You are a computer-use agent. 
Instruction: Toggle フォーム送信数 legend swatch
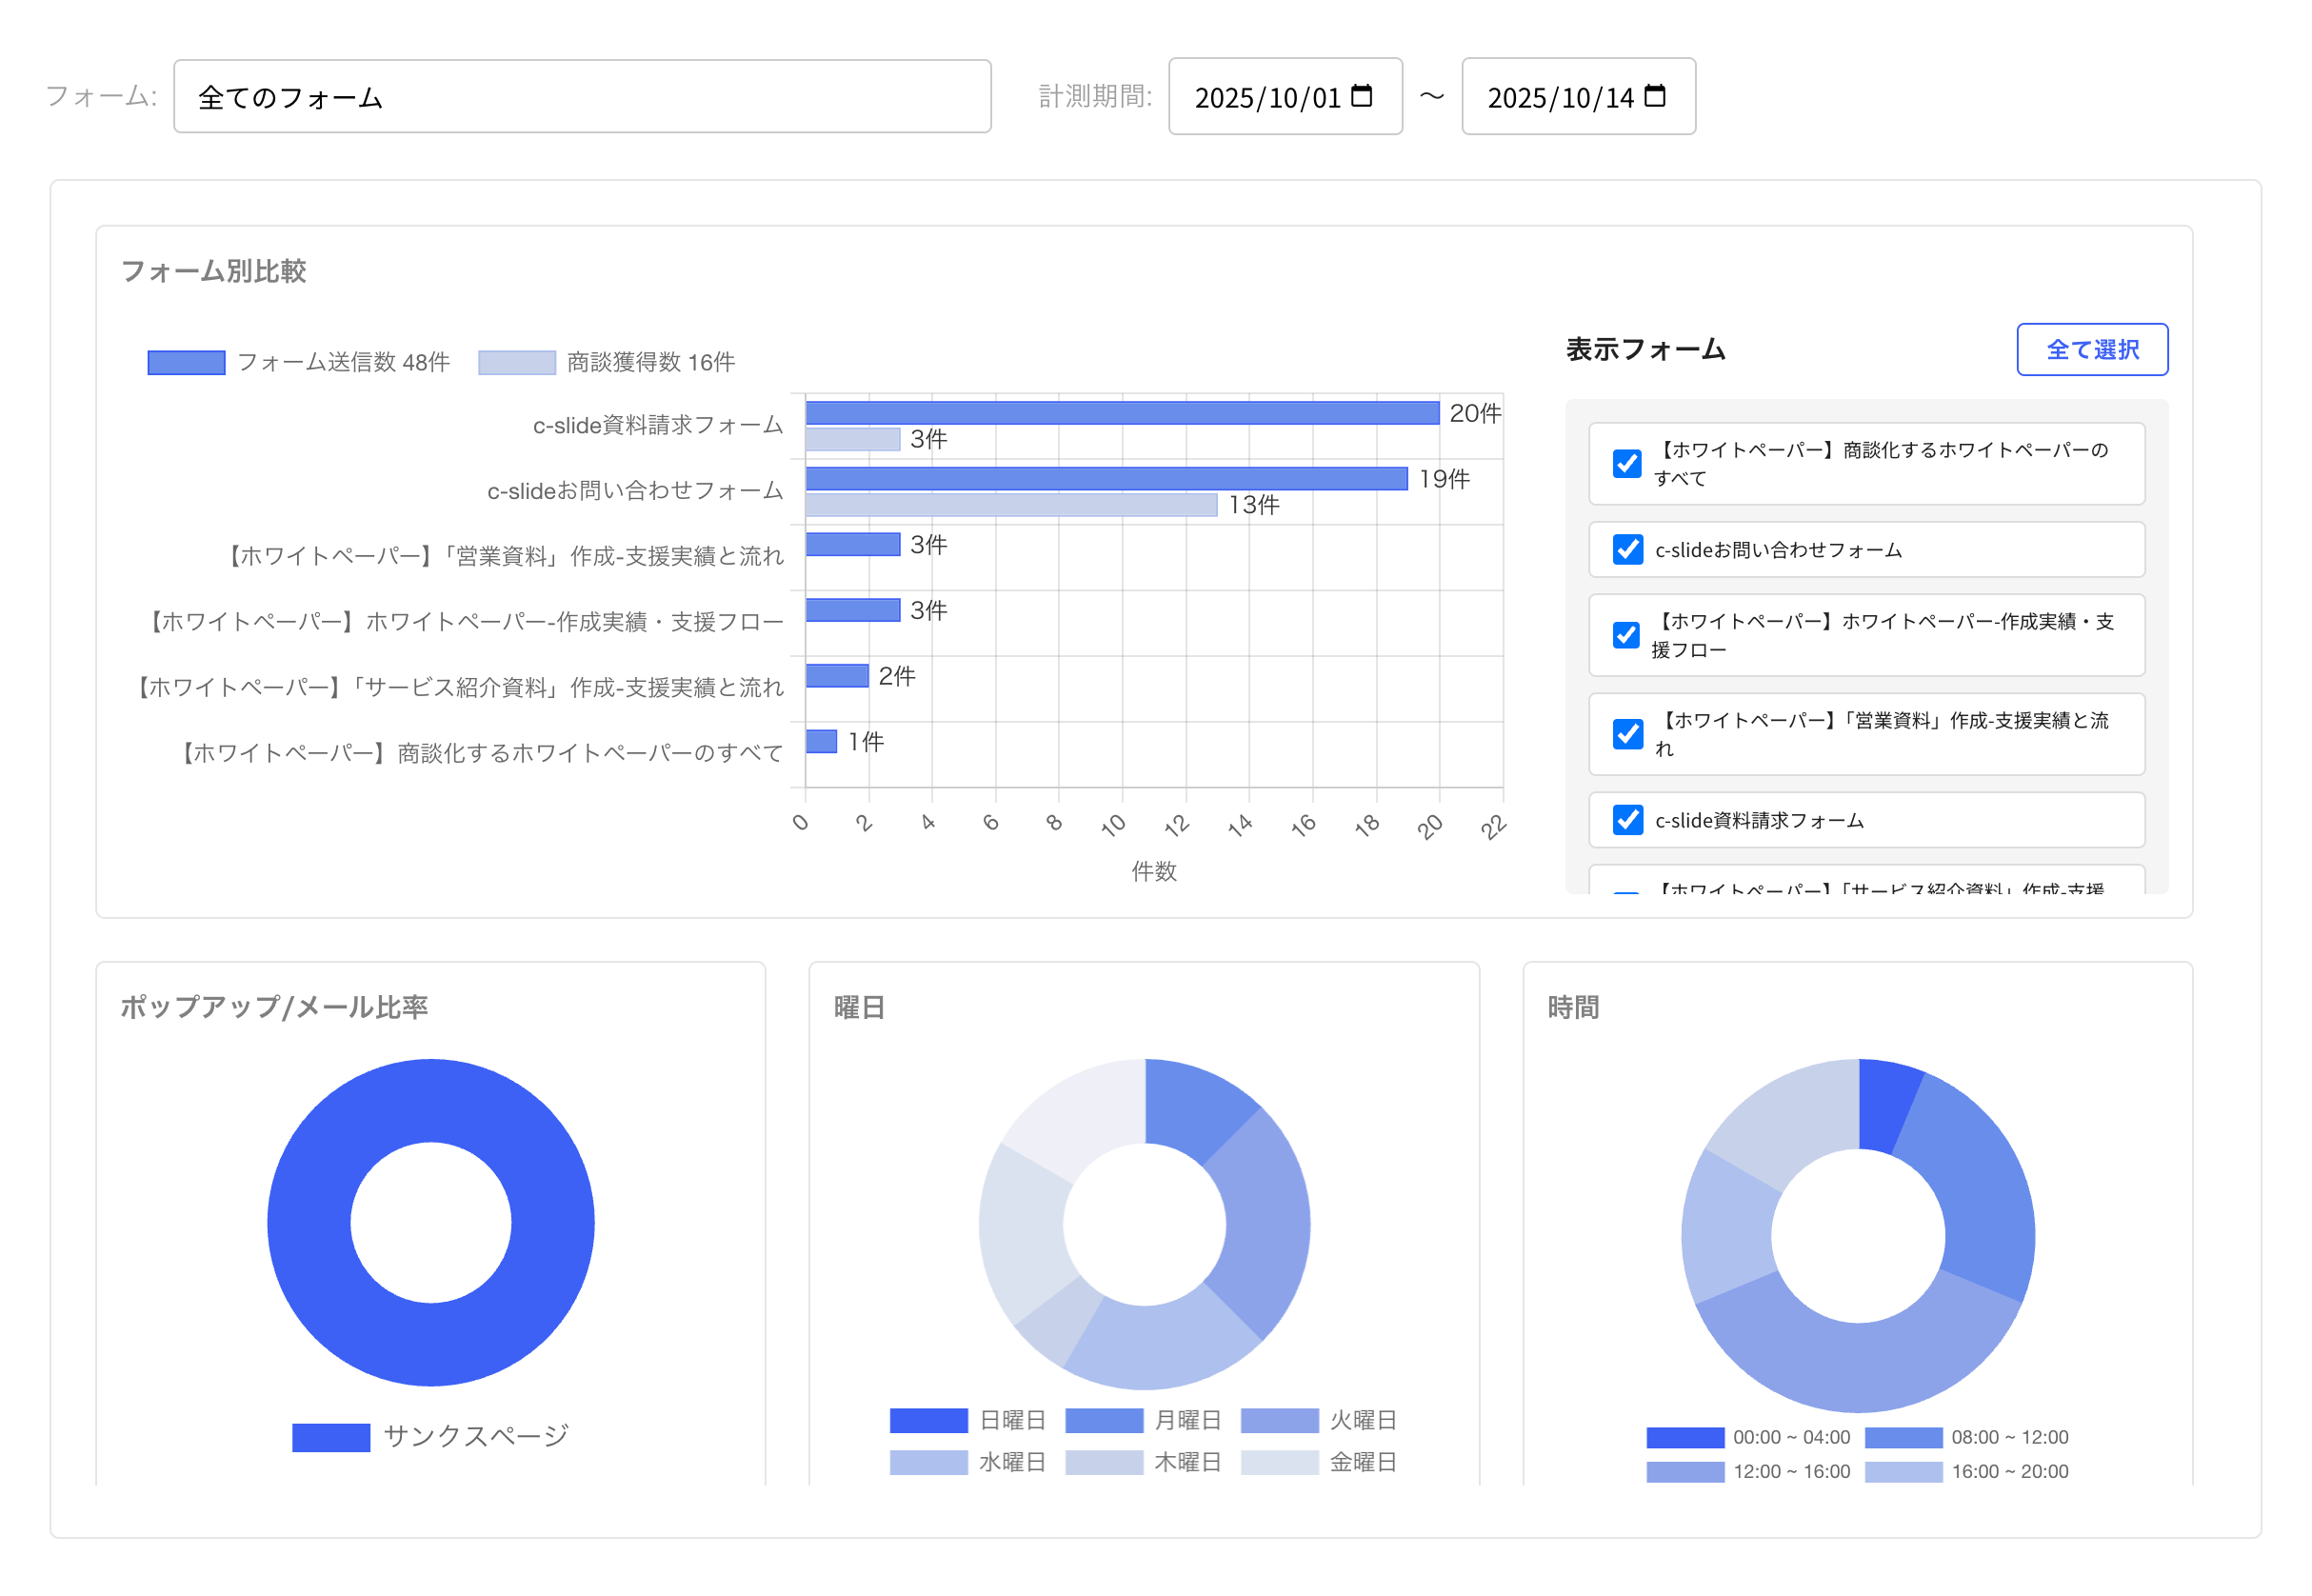[186, 362]
